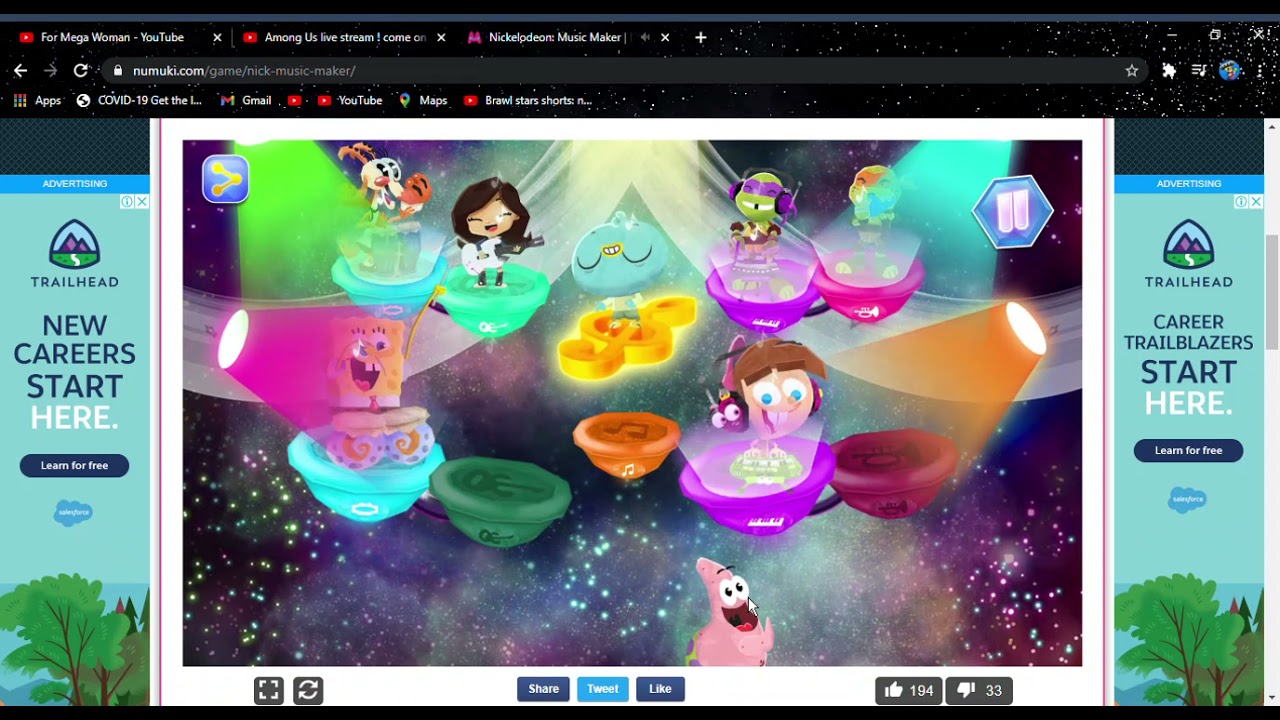
Task: Click unlabeled YouTube icon bookmark after Gmail
Action: (x=295, y=100)
